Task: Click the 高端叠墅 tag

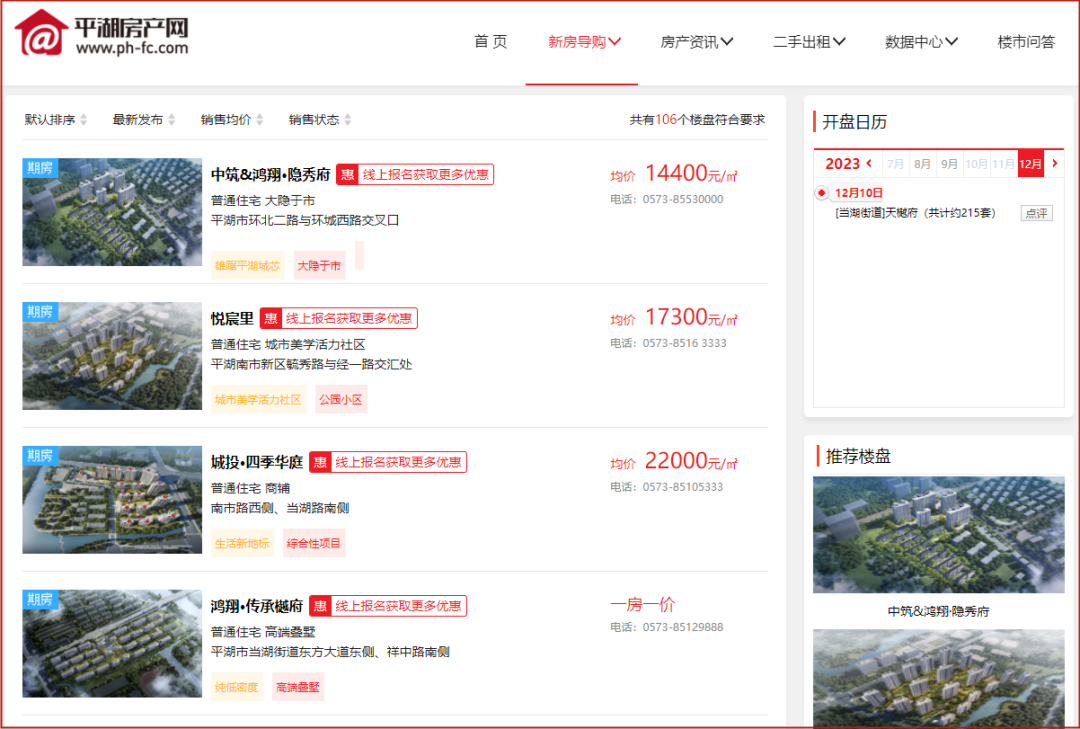Action: (298, 687)
